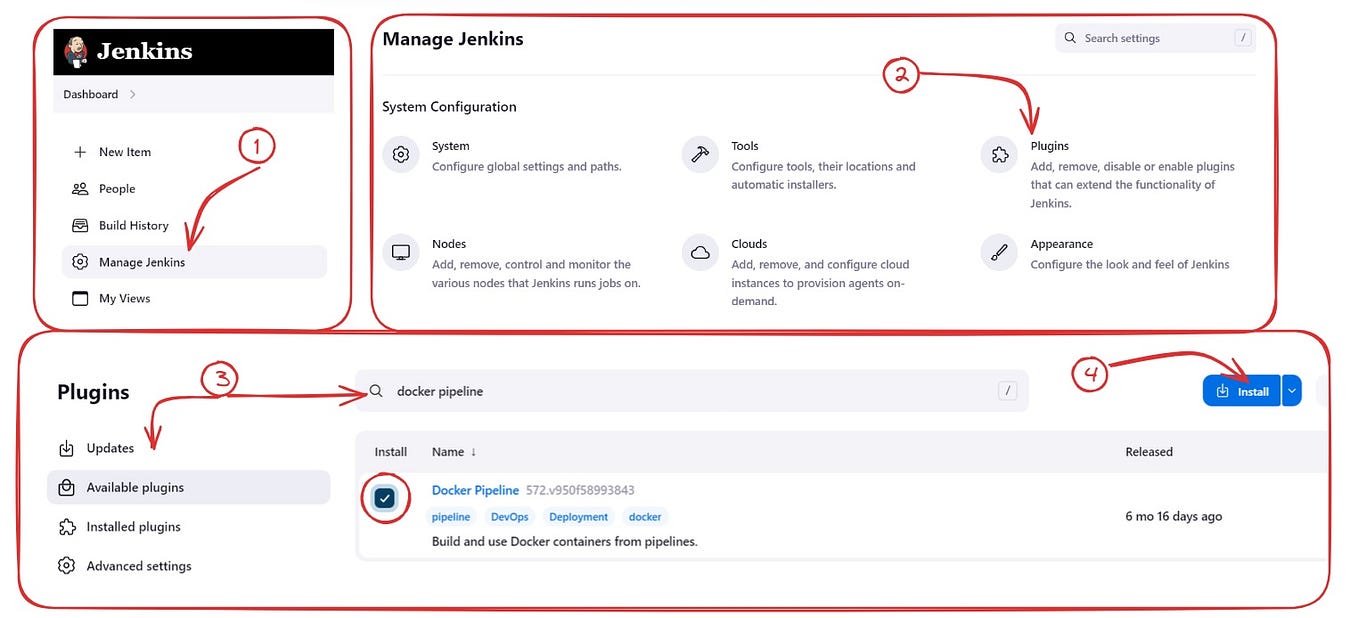Image resolution: width=1358 pixels, height=618 pixels.
Task: Open the Plugins section icon
Action: (997, 155)
